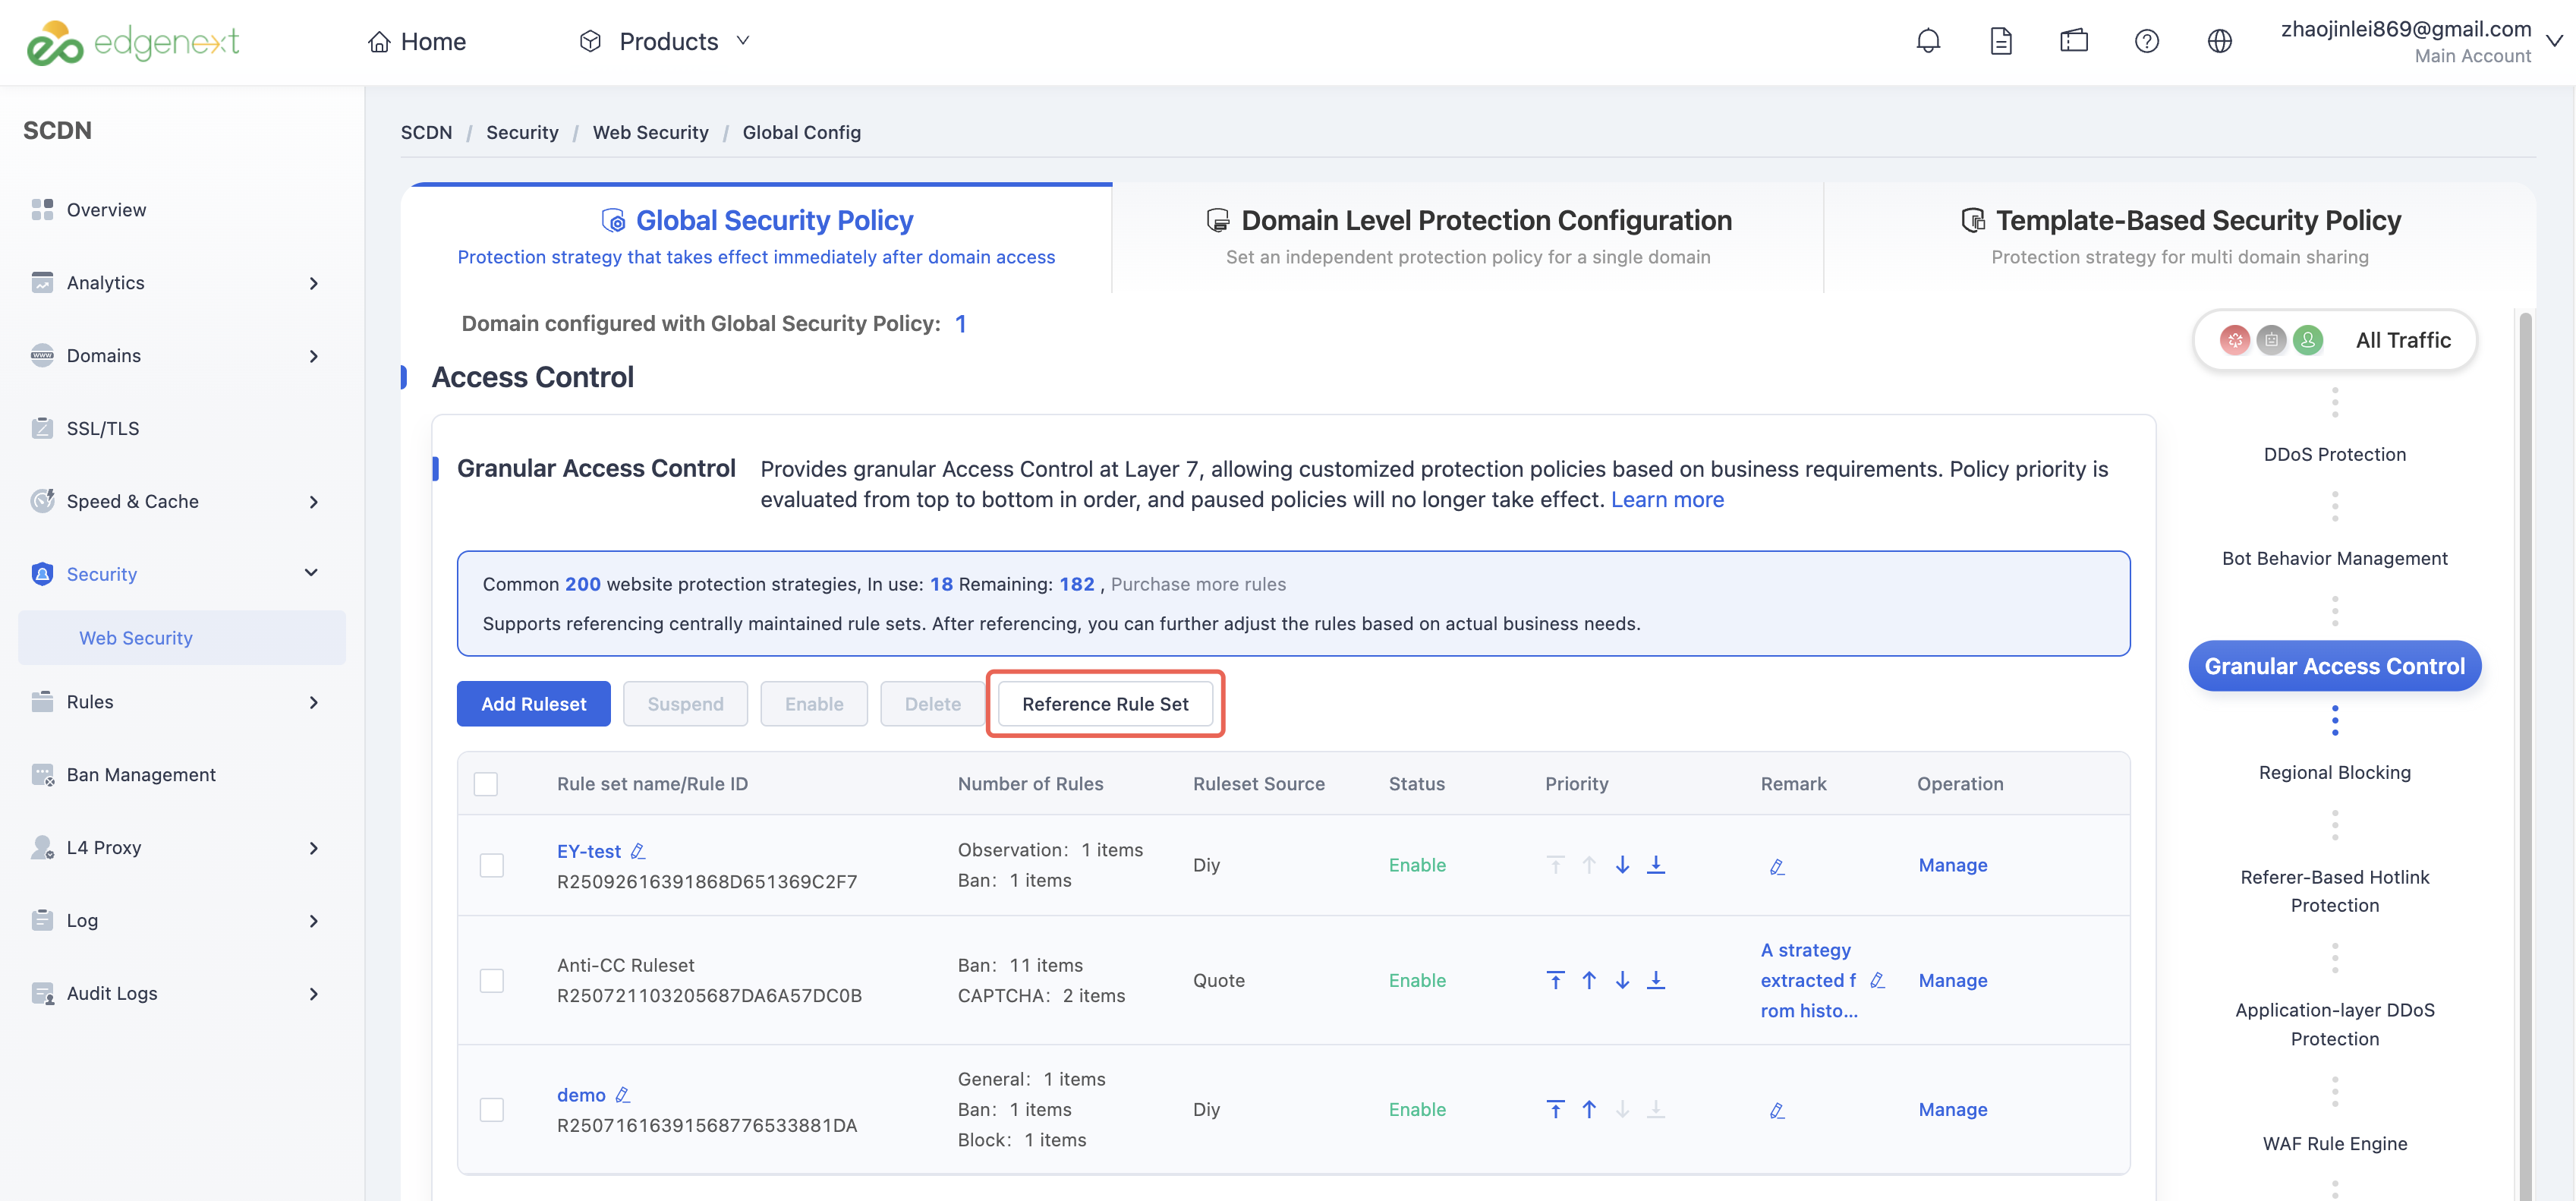Click the help question mark icon
This screenshot has width=2576, height=1201.
coord(2146,41)
